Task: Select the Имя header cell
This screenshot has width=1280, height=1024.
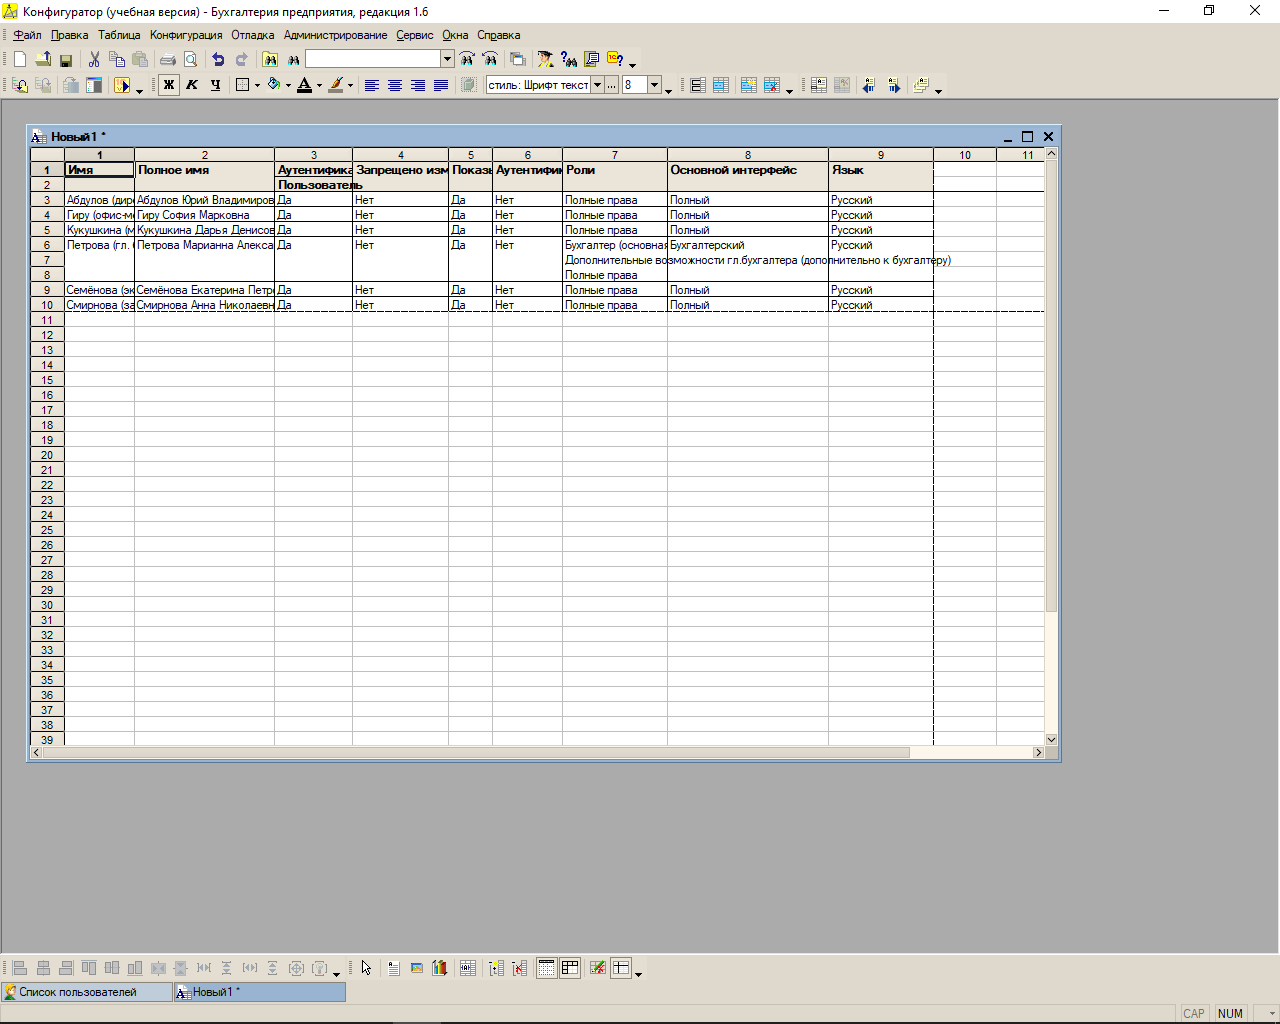Action: coord(99,170)
